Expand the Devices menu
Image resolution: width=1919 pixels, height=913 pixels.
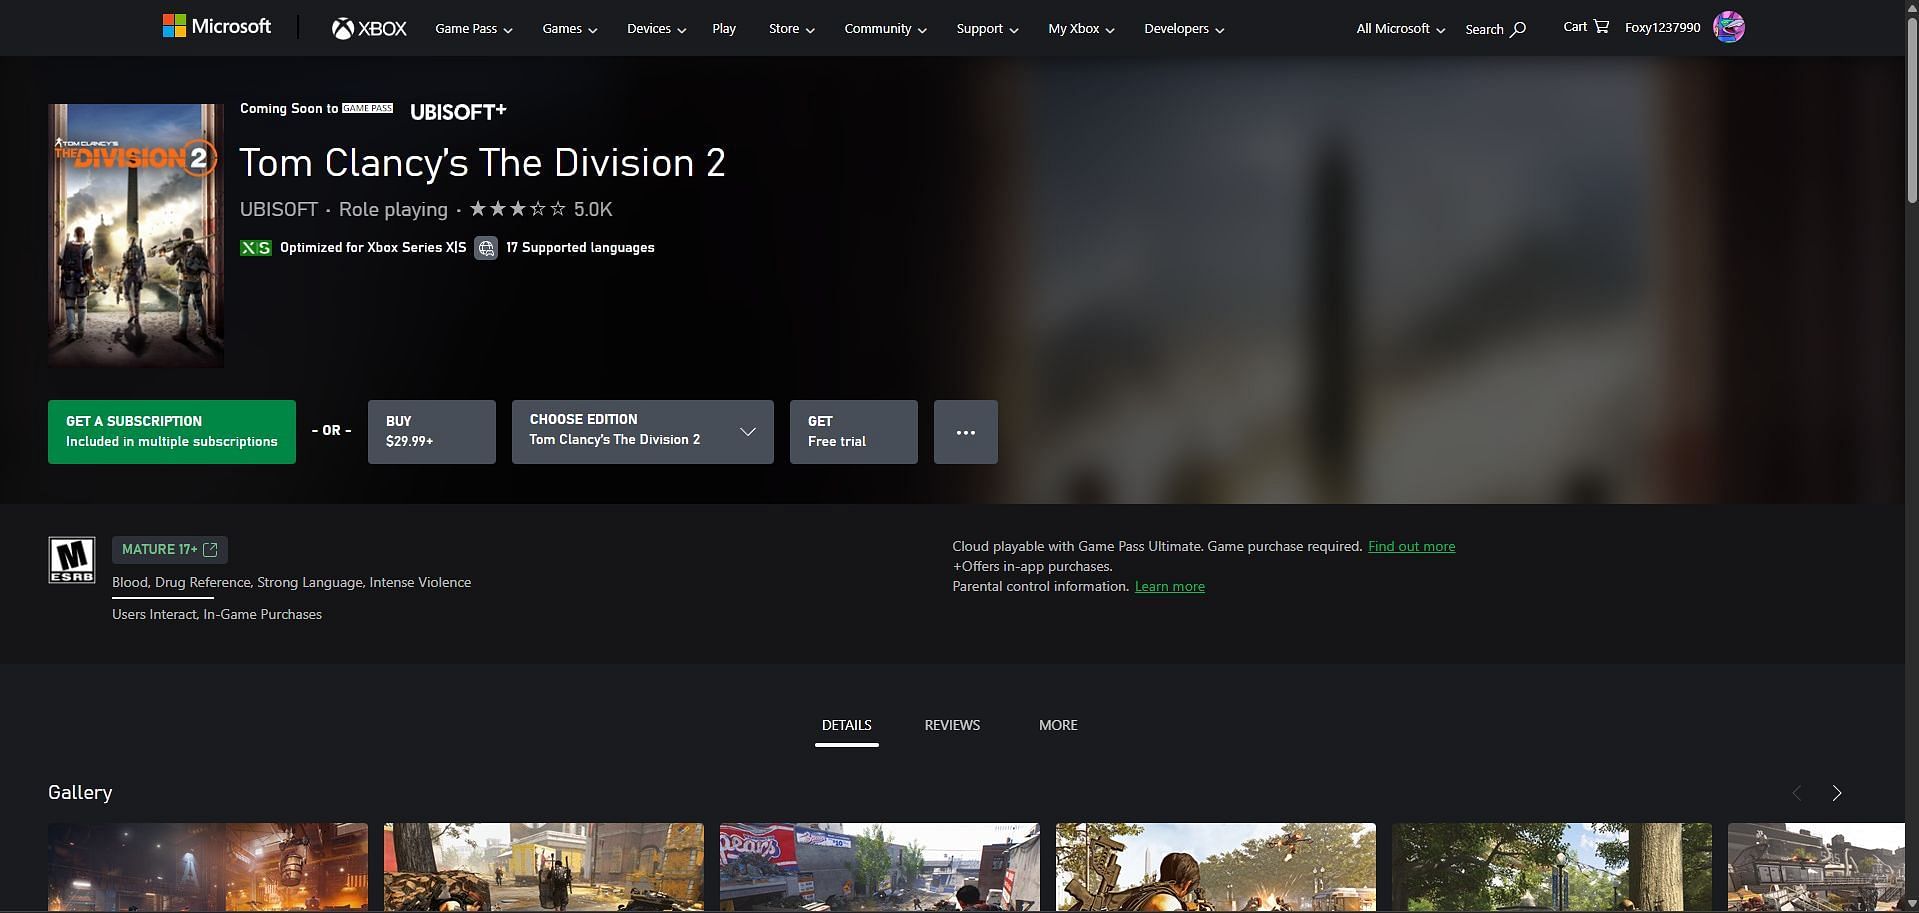point(656,29)
